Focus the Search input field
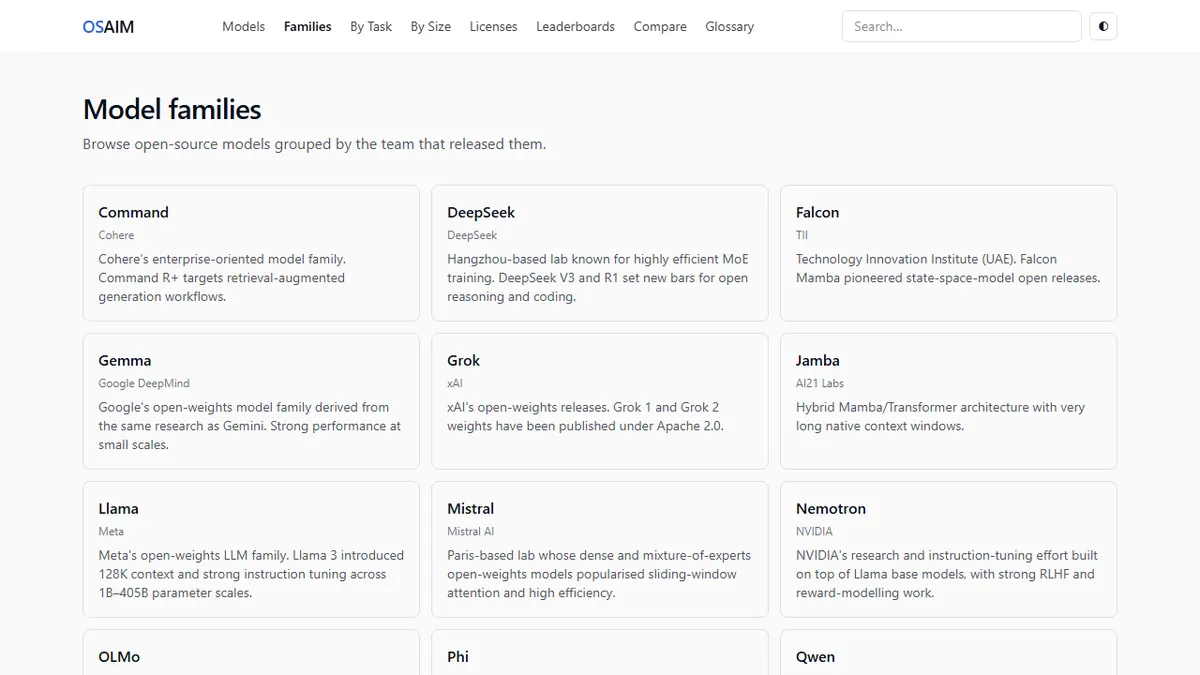 (961, 26)
